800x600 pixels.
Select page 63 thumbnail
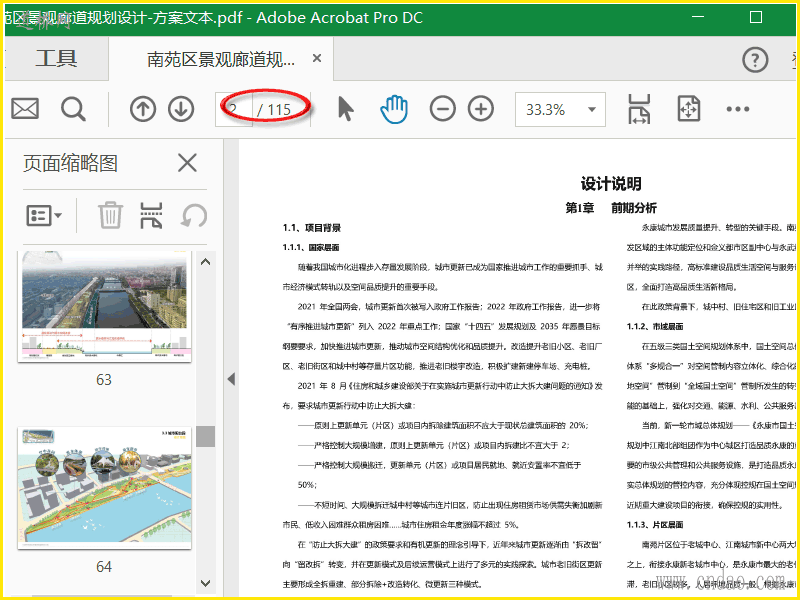(x=105, y=306)
